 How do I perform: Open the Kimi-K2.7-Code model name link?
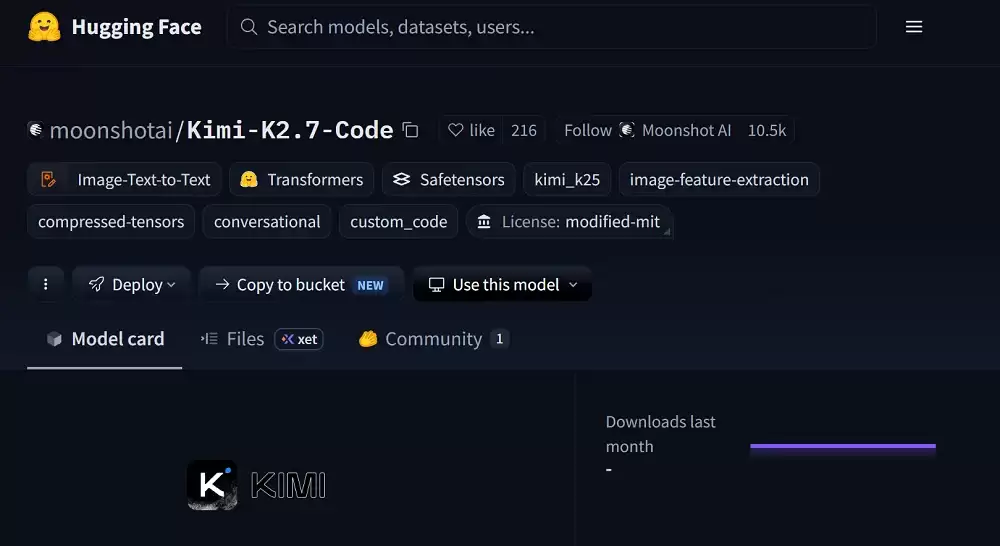click(x=290, y=130)
